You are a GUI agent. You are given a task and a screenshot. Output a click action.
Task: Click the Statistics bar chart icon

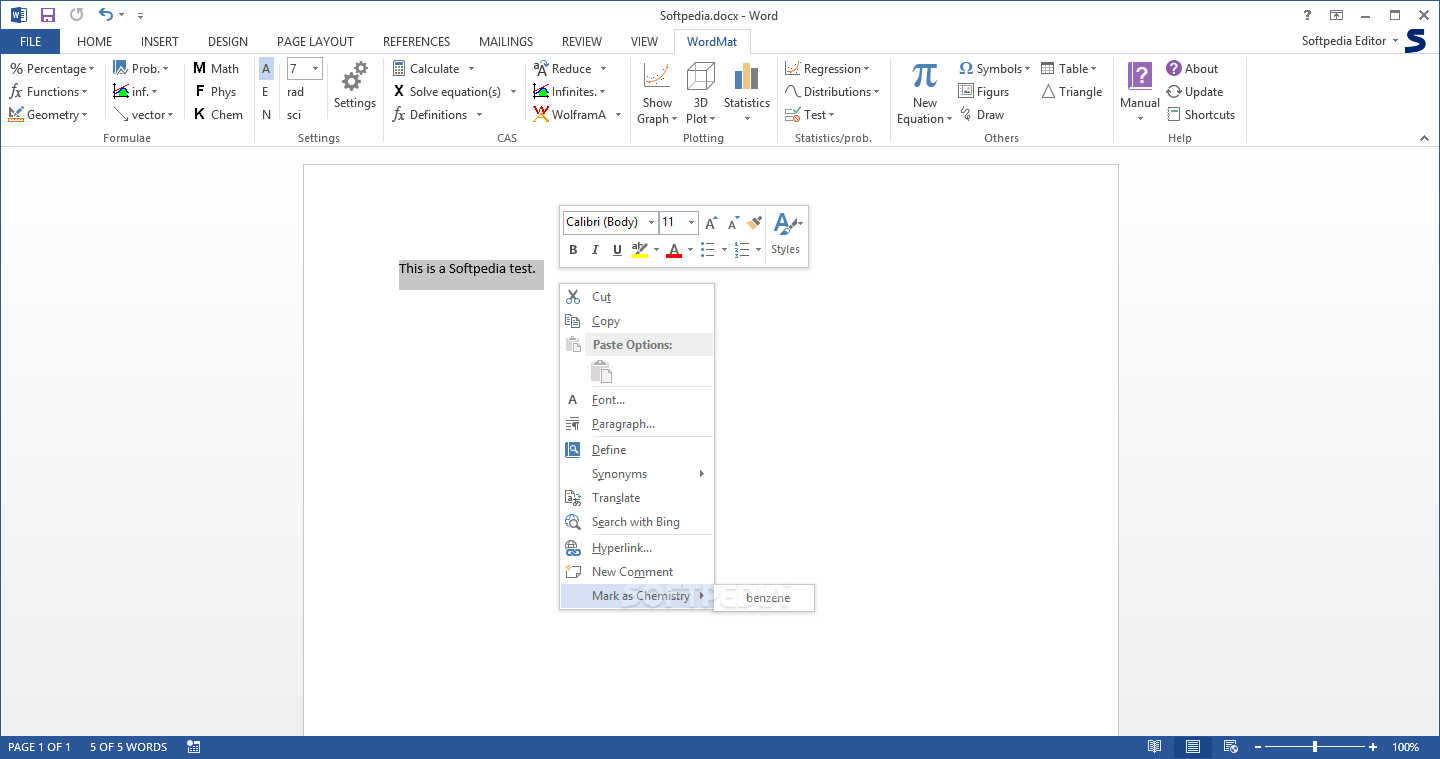pyautogui.click(x=746, y=78)
